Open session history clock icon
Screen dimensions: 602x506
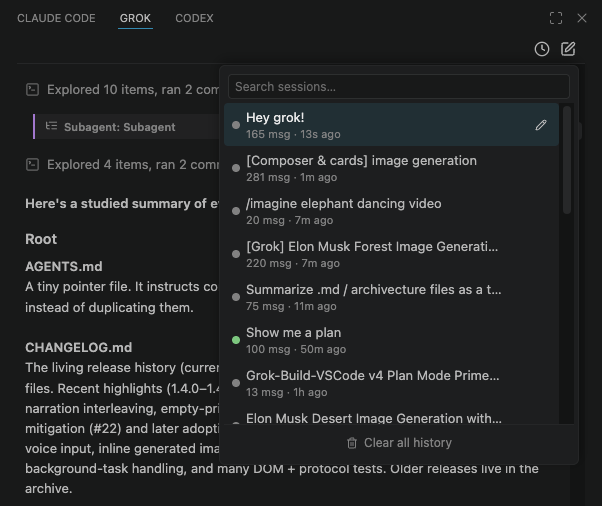click(542, 49)
